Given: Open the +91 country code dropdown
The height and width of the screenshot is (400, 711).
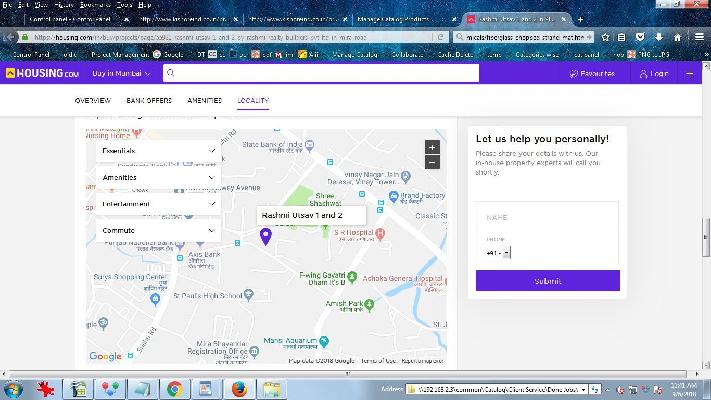Looking at the screenshot, I should (x=498, y=253).
